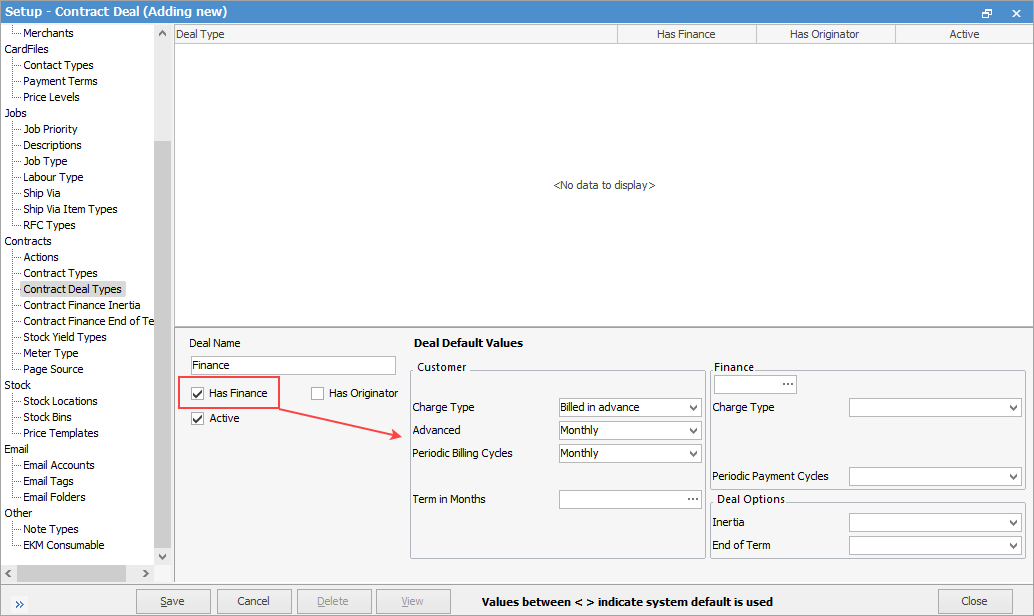The image size is (1034, 616).
Task: Select Price Levels tree item
Action: coord(51,97)
